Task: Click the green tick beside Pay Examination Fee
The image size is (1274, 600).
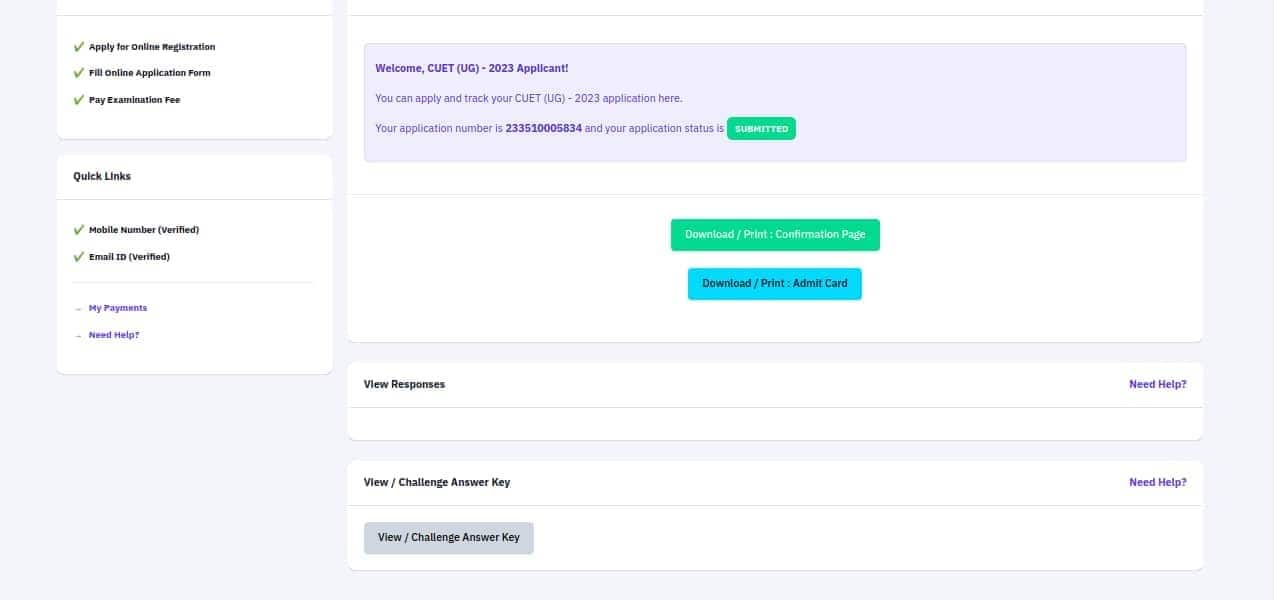Action: tap(78, 100)
